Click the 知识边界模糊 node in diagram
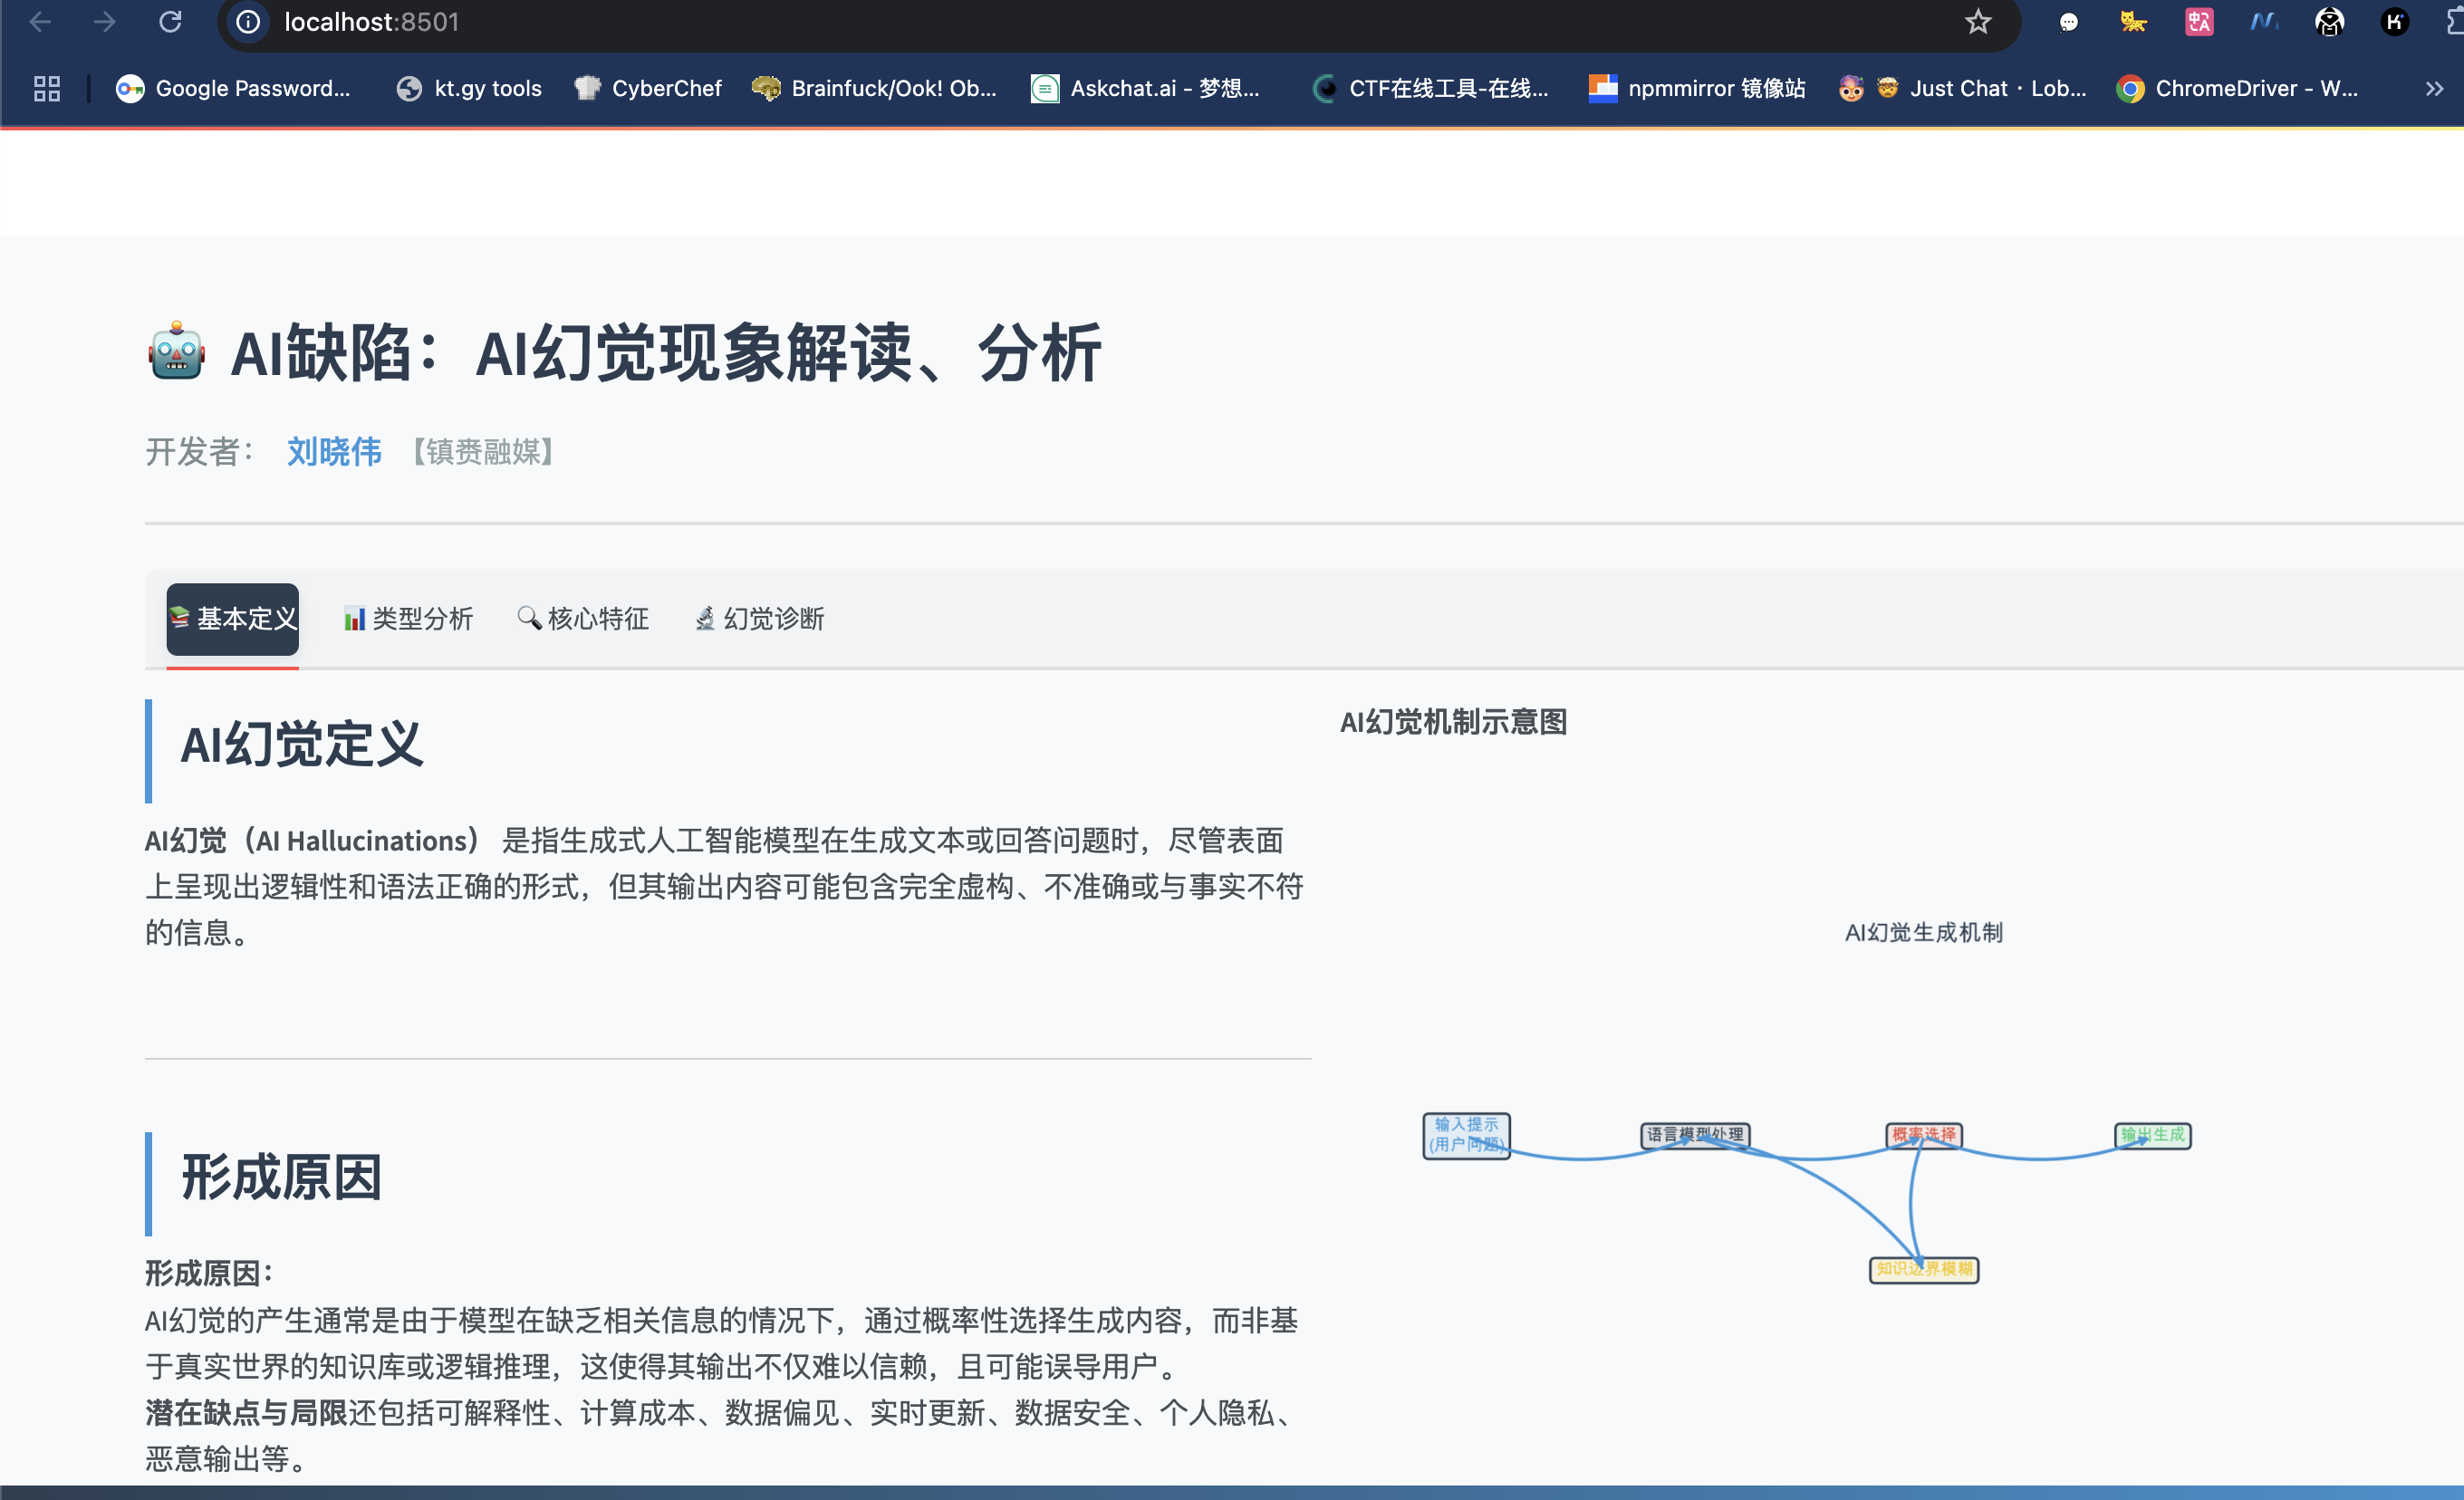The height and width of the screenshot is (1500, 2464). click(x=1923, y=1270)
